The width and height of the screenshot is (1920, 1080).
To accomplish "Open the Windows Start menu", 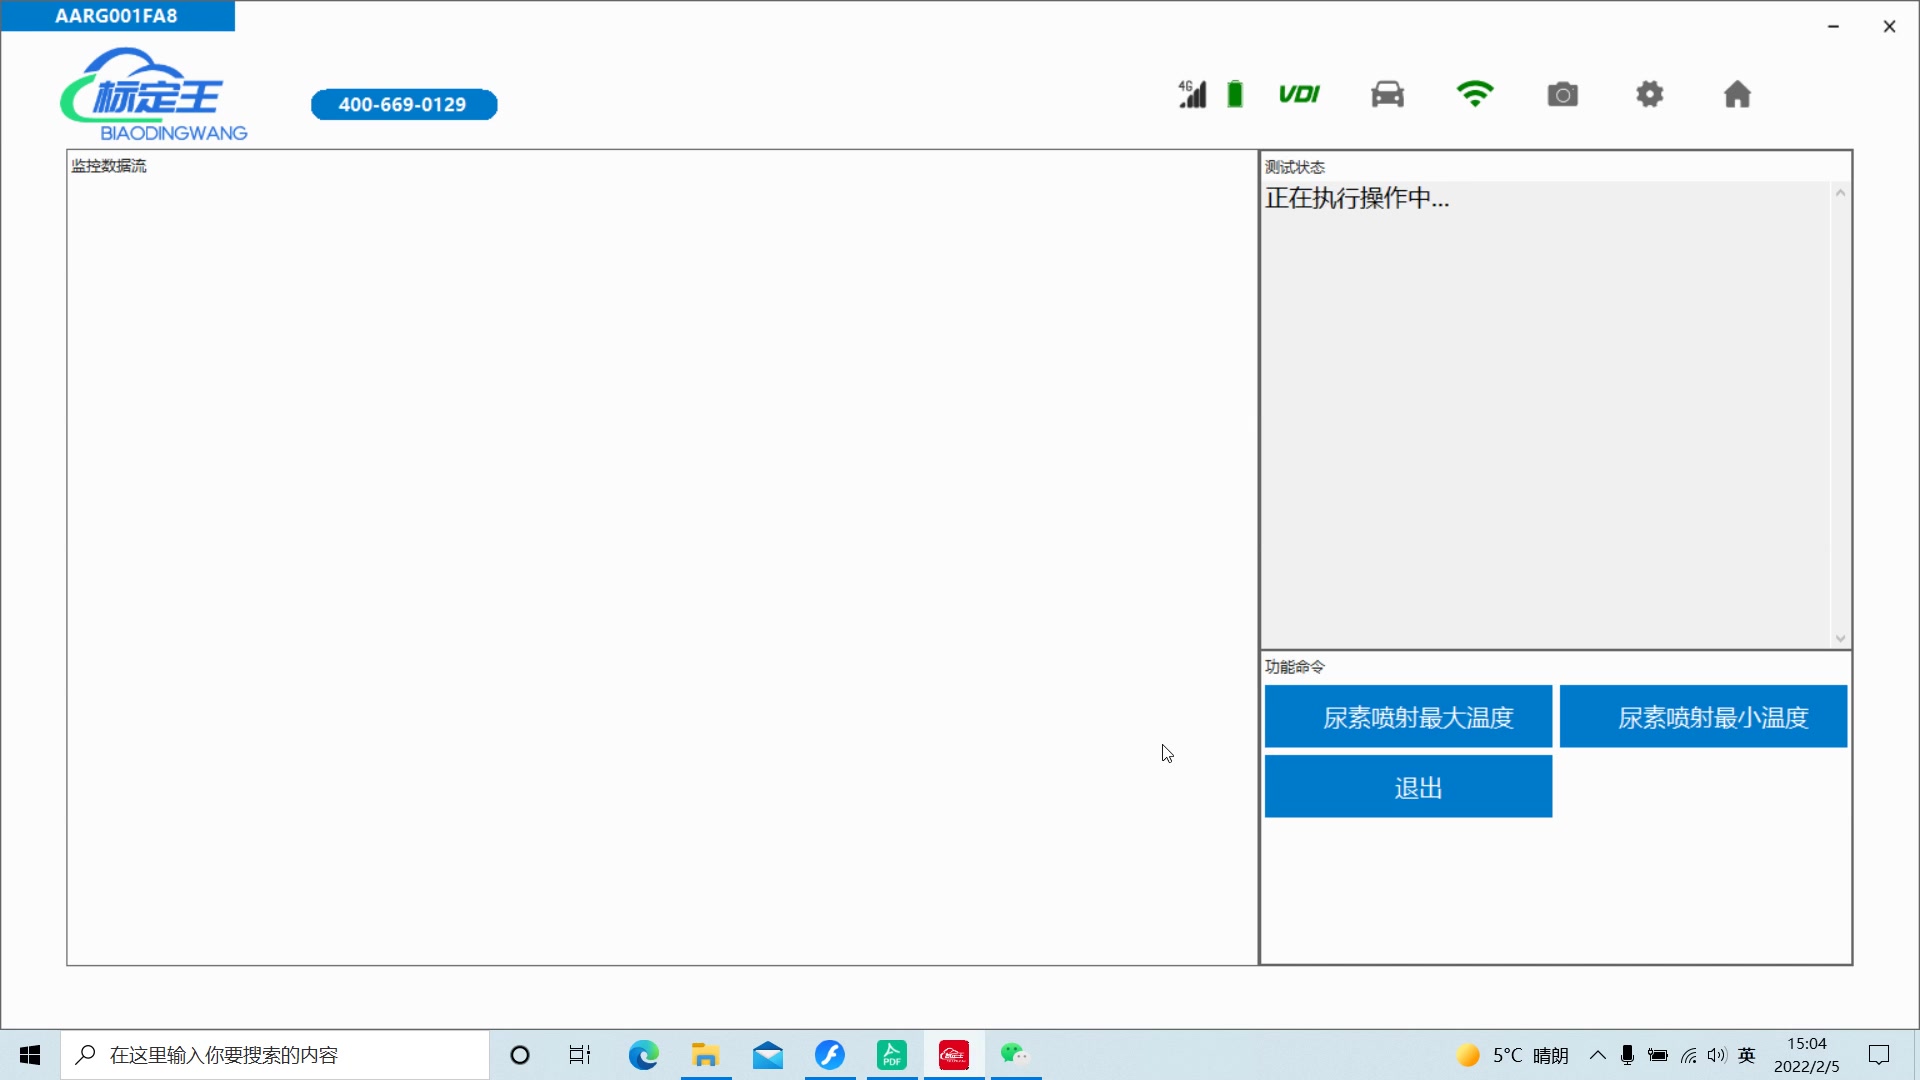I will [30, 1055].
